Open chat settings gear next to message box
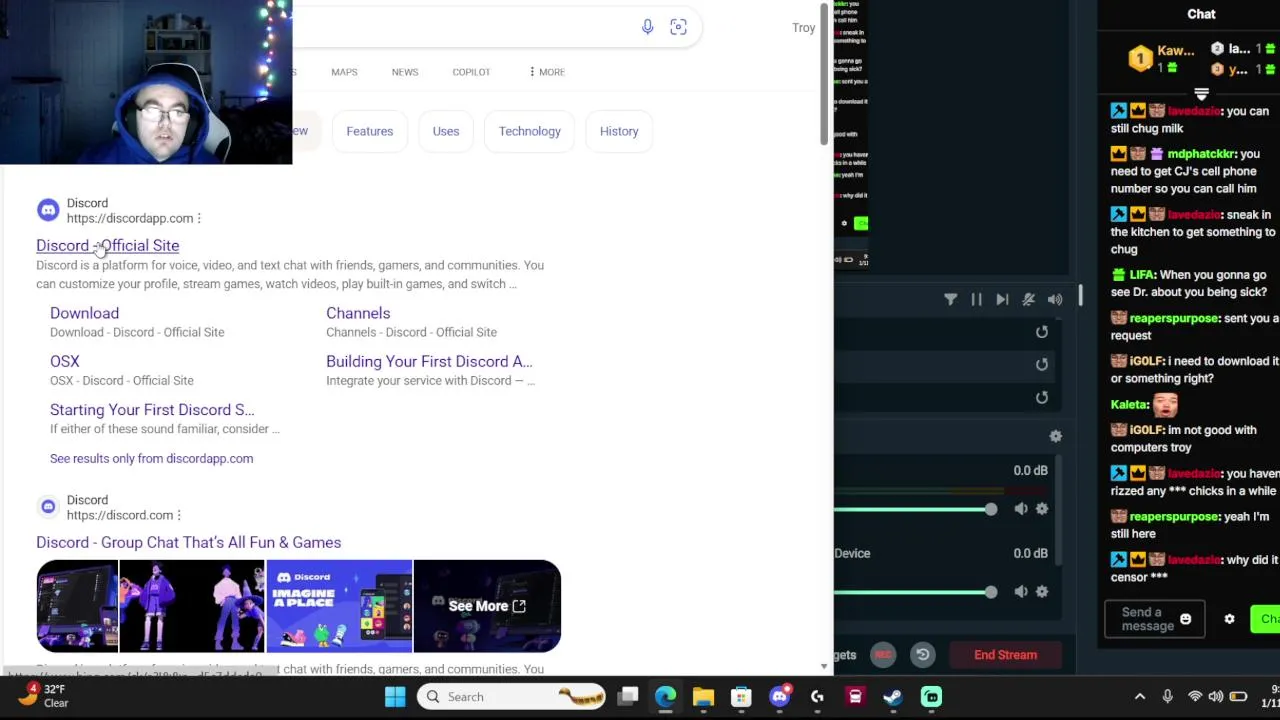Viewport: 1280px width, 720px height. click(x=1229, y=619)
